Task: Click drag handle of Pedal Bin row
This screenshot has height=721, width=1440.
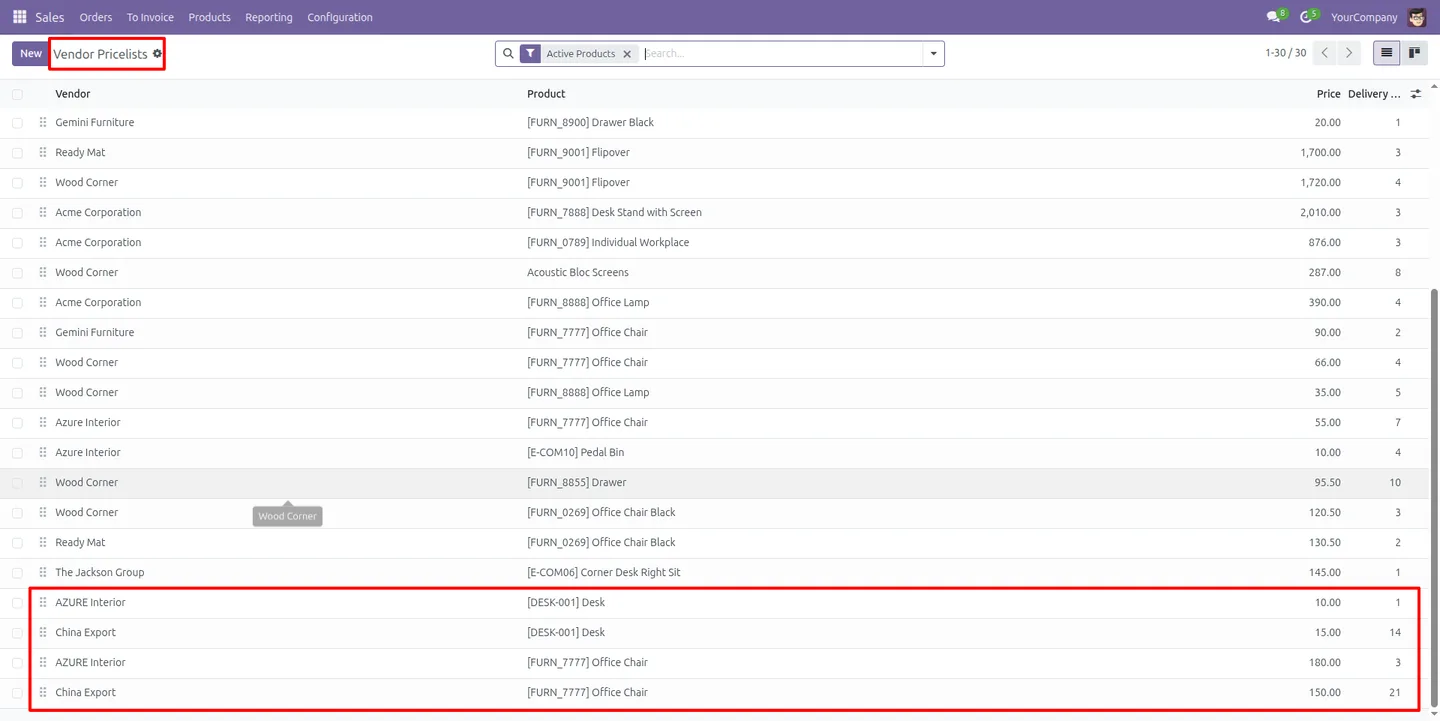Action: click(43, 452)
